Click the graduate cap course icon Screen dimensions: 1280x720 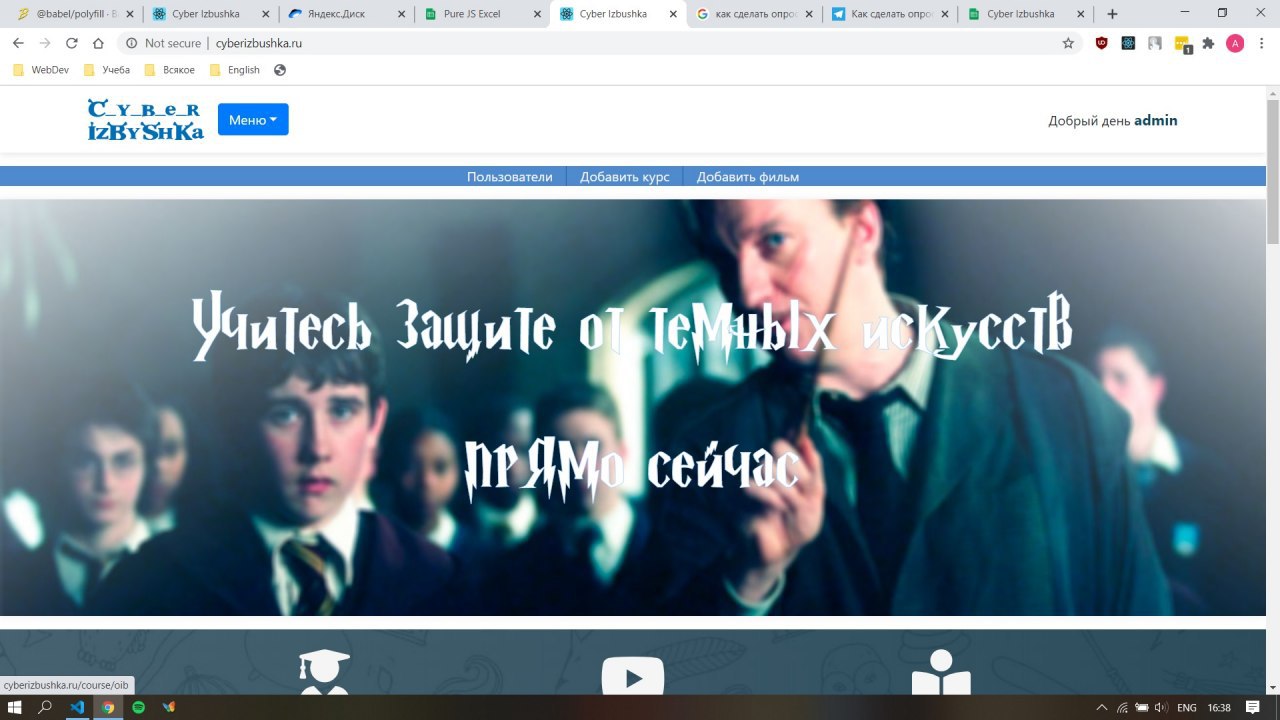[324, 672]
